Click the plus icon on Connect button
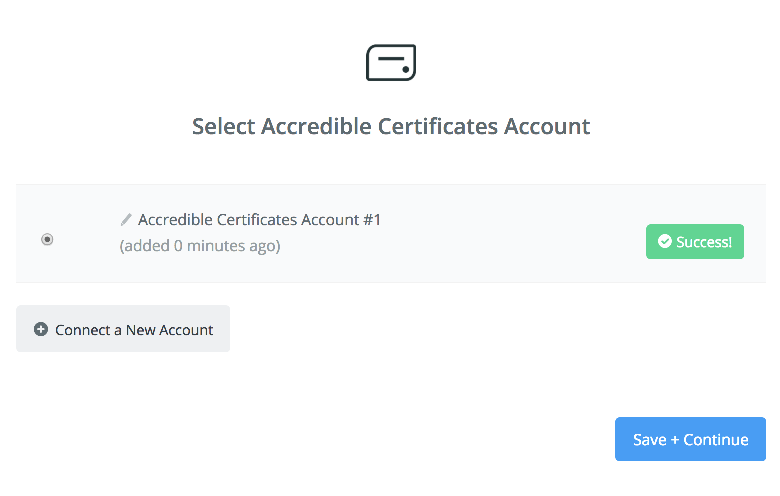Image resolution: width=780 pixels, height=496 pixels. coord(41,329)
